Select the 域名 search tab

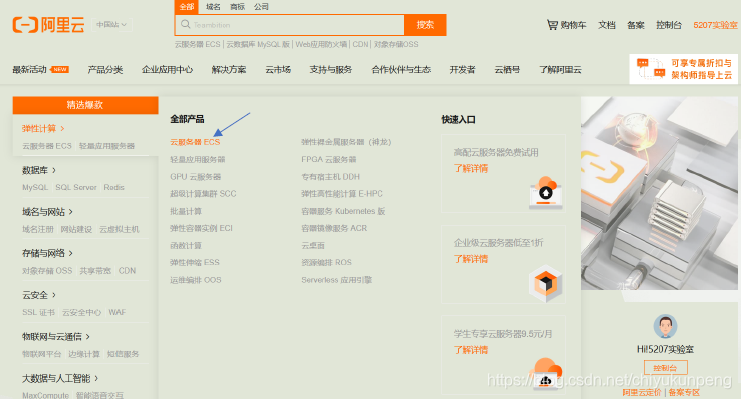[x=213, y=7]
